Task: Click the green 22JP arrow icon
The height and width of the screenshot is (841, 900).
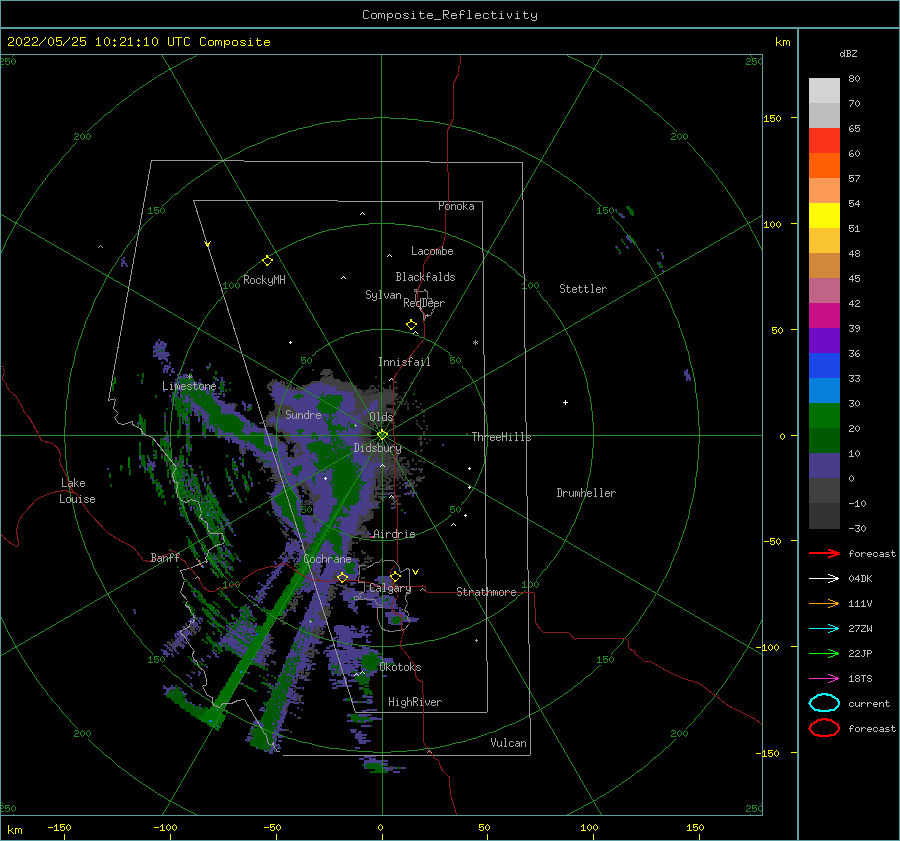Action: (x=824, y=653)
